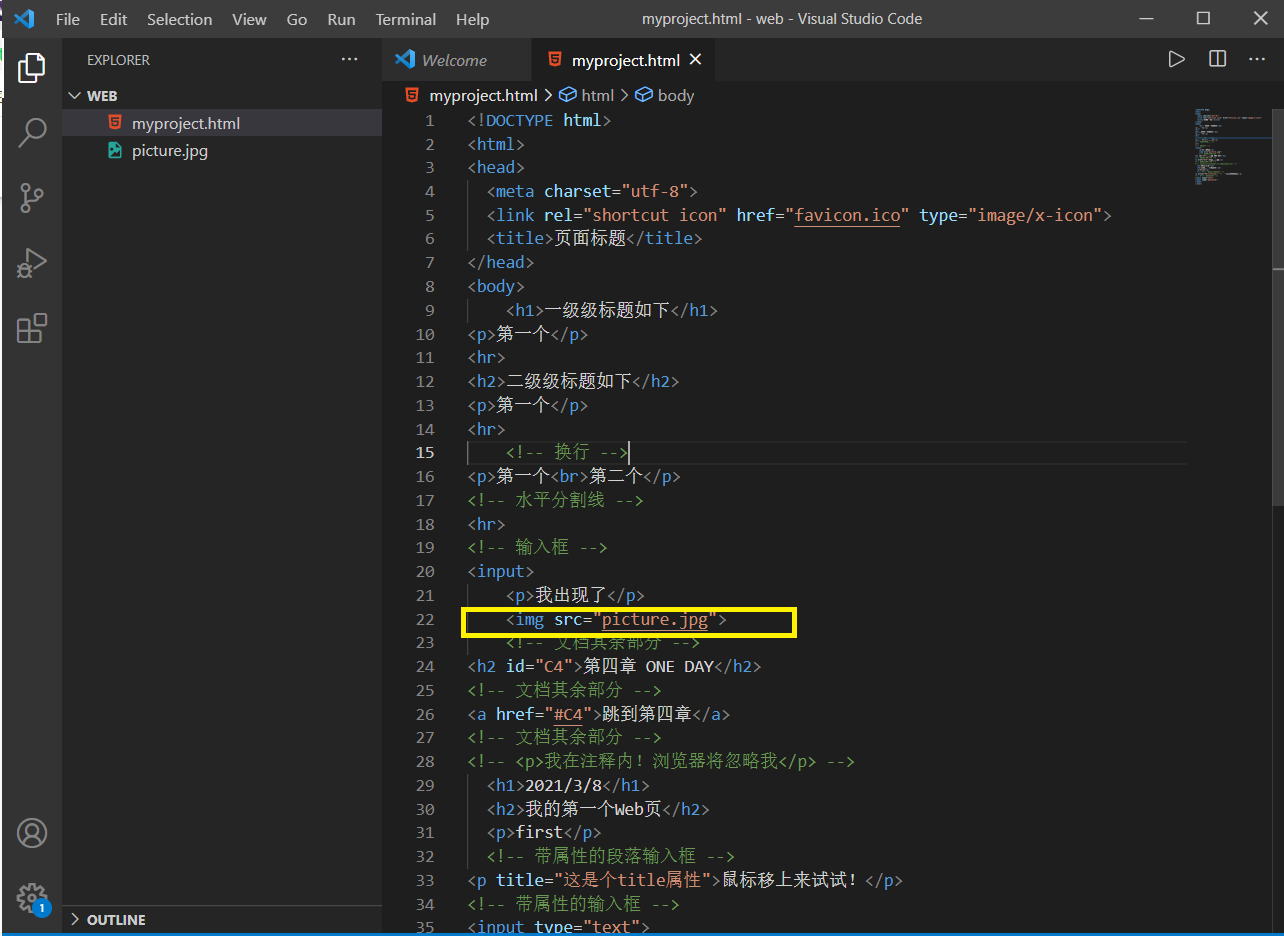Click line number 22 in gutter
The height and width of the screenshot is (936, 1284).
pyautogui.click(x=425, y=619)
